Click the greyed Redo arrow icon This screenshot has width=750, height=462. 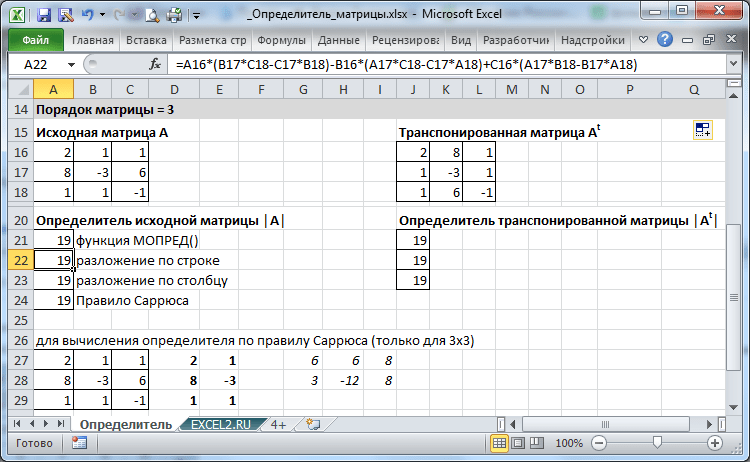pos(119,15)
